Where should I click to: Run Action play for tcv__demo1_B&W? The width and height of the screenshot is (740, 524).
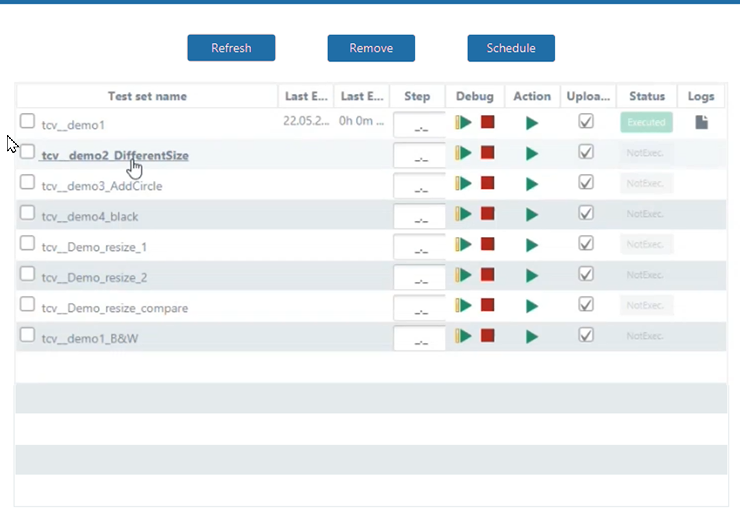[532, 337]
